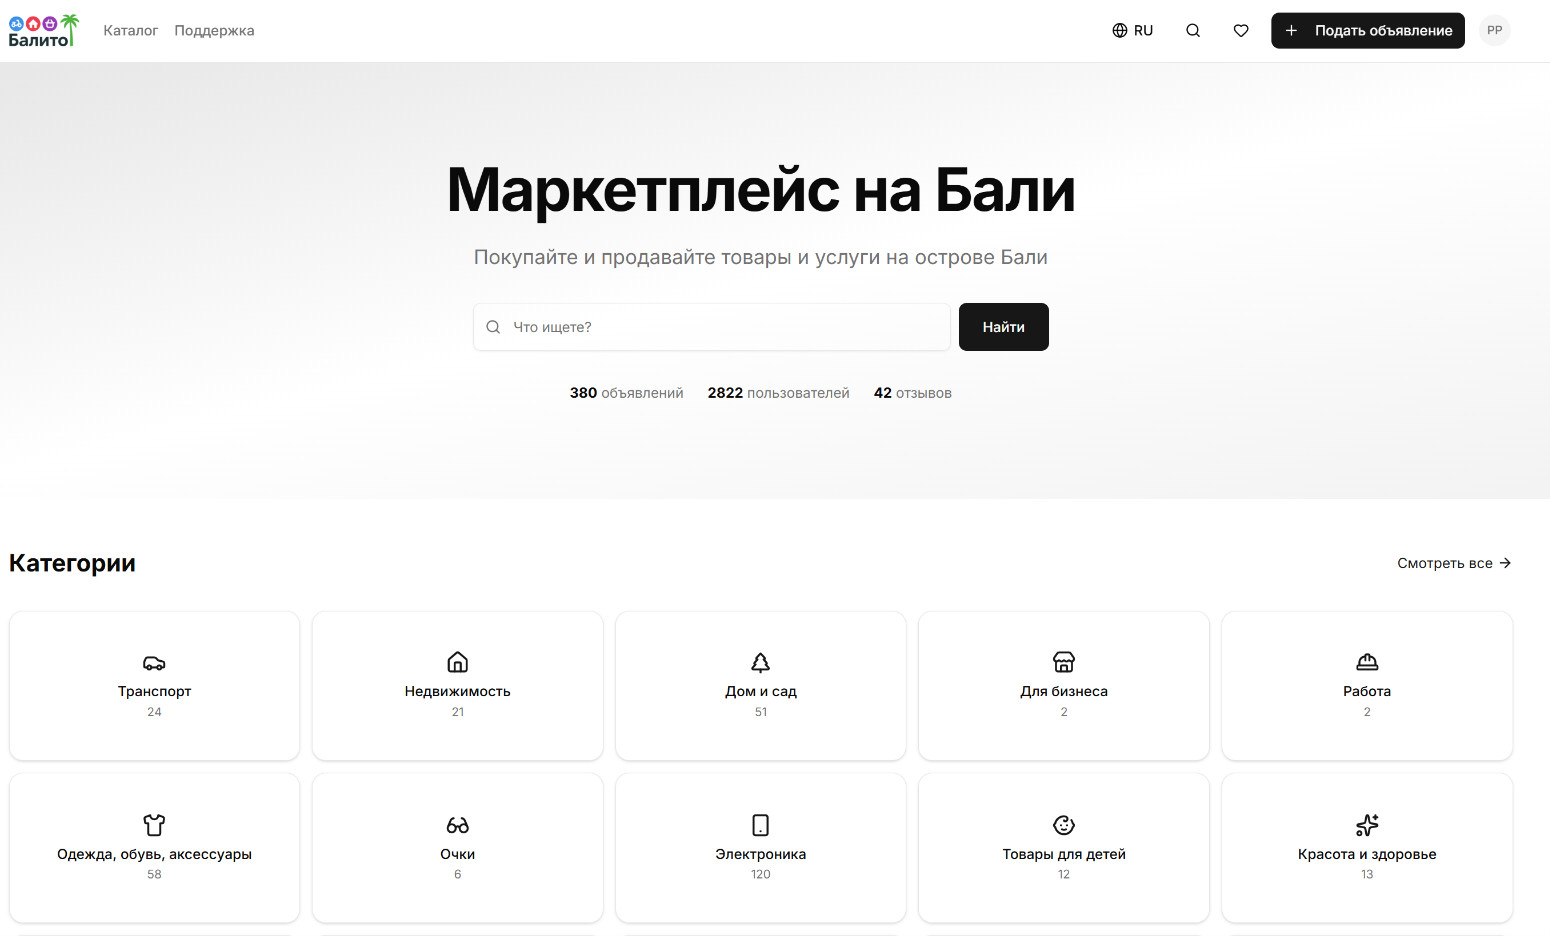Click the 42 отзывов stat
The image size is (1550, 936).
pos(913,393)
